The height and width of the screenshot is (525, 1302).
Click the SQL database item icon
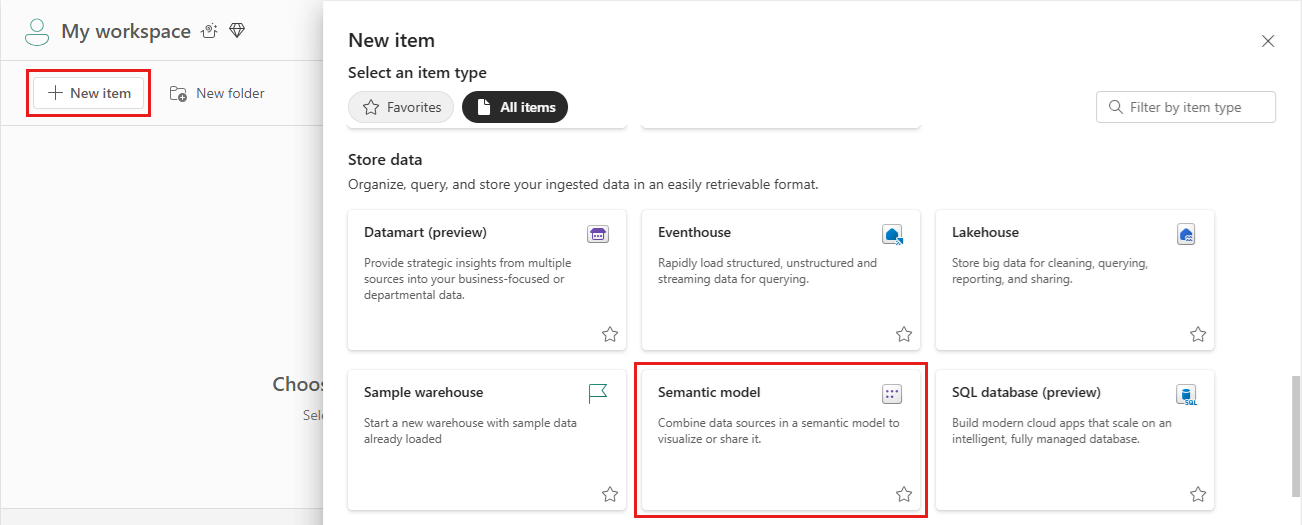coord(1186,394)
